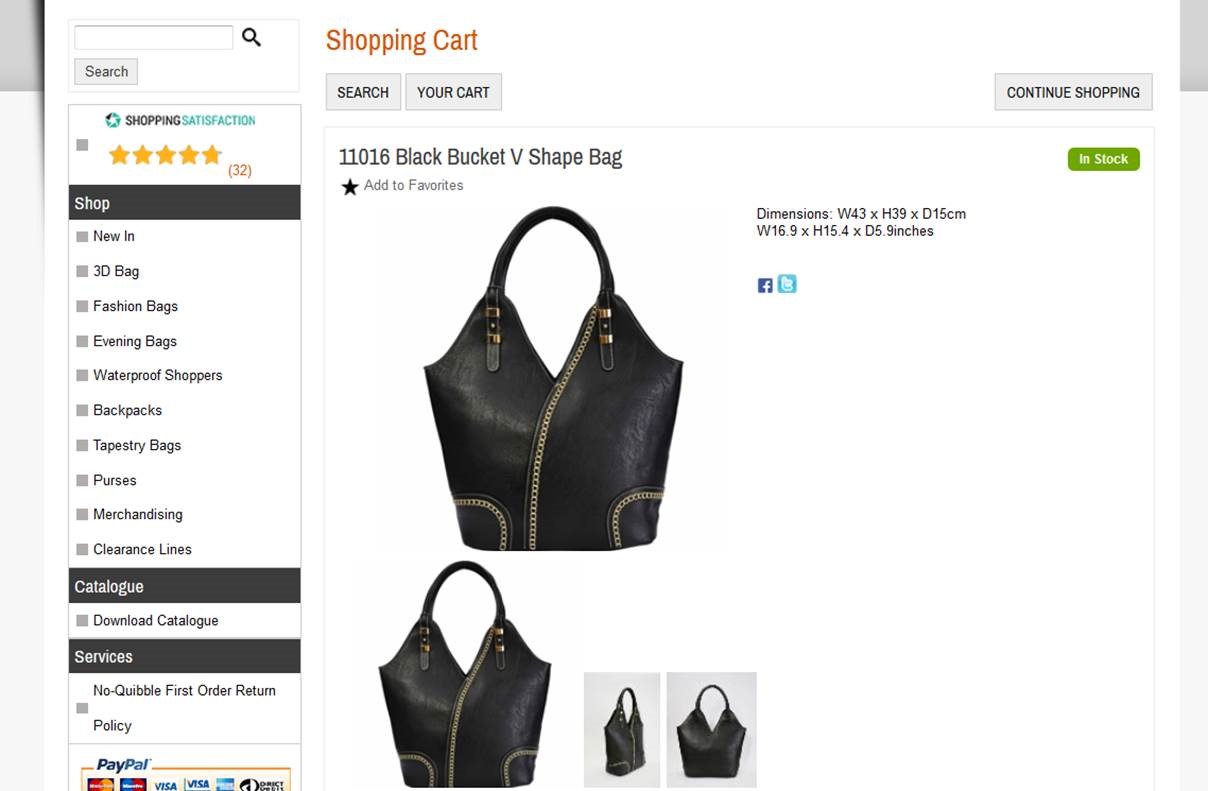Click the Facebook share icon
This screenshot has height=791, width=1208.
point(765,286)
